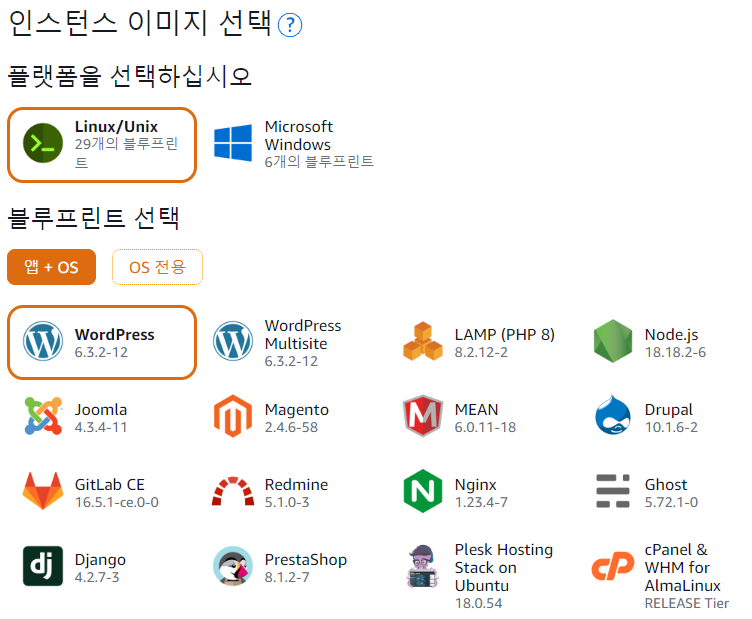Click version text 4.3.4-11

101,427
